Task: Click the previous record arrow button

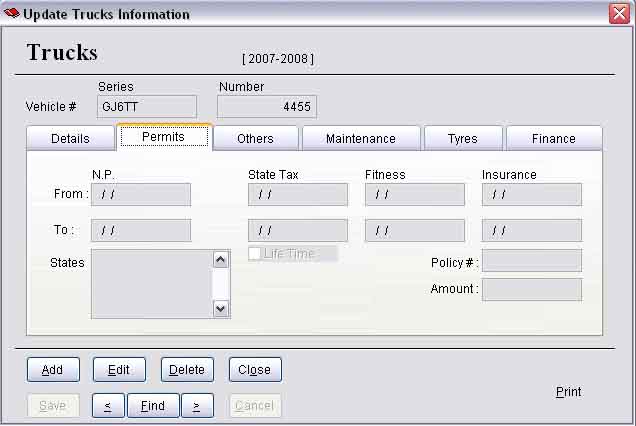Action: [108, 406]
